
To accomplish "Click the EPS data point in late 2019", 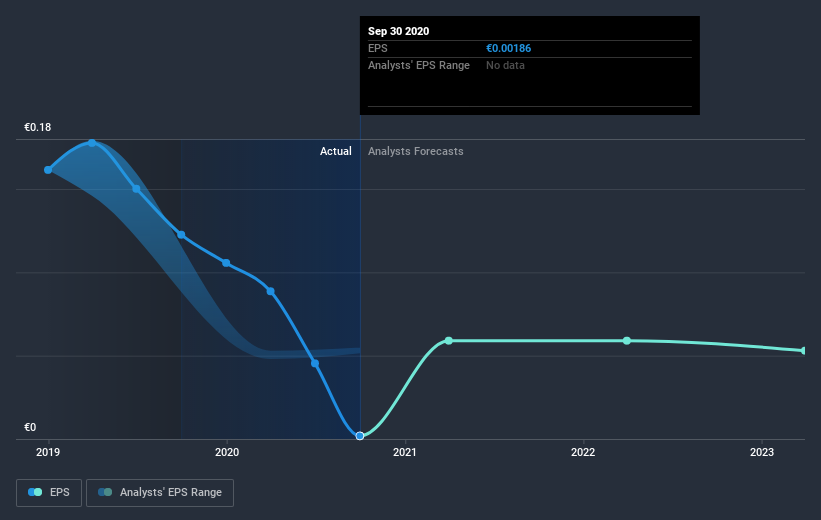I will [x=181, y=235].
